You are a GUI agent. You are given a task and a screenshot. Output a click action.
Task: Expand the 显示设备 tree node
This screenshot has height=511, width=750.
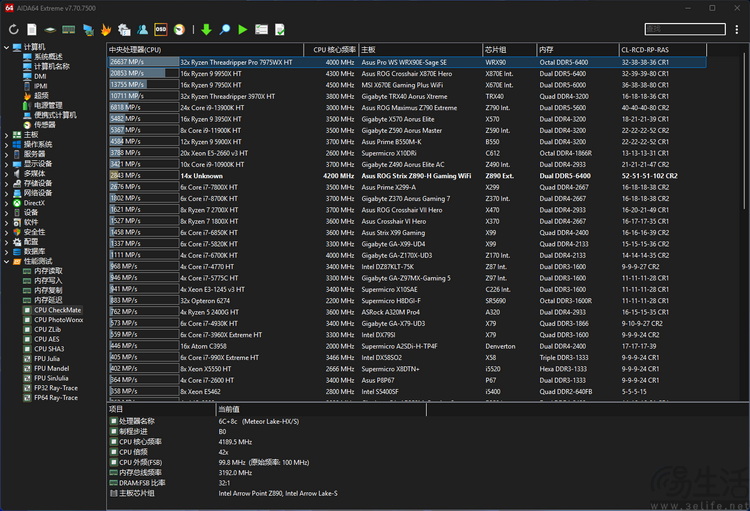[6, 164]
